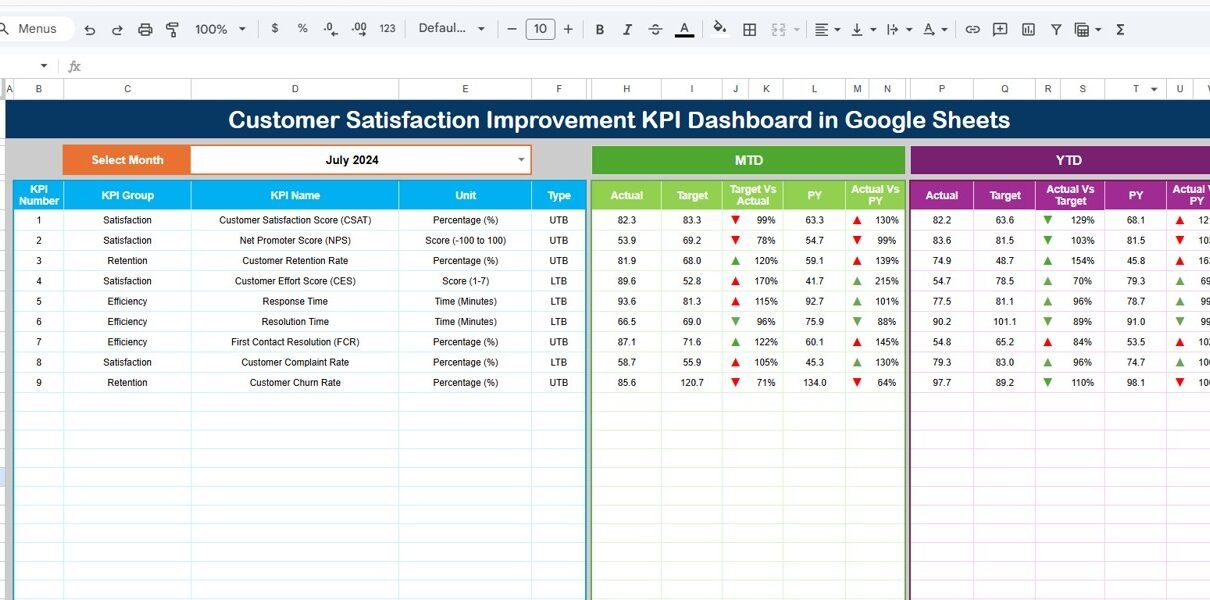Click the Menus search box
1210x600 pixels.
click(38, 29)
